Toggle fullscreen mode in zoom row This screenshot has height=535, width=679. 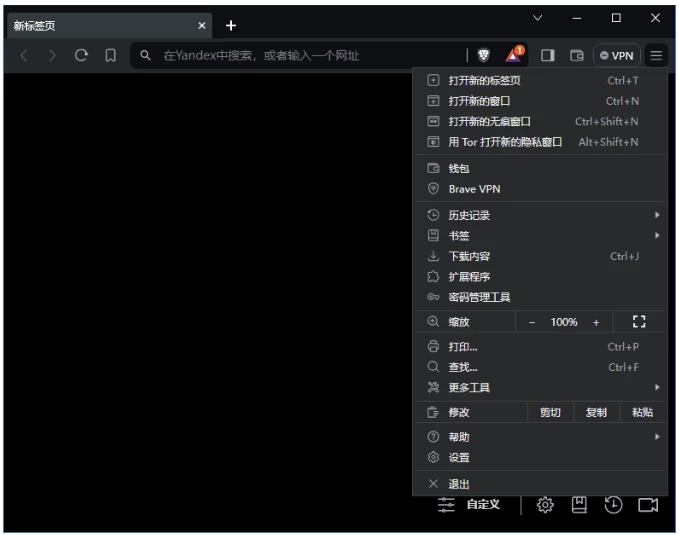[640, 322]
